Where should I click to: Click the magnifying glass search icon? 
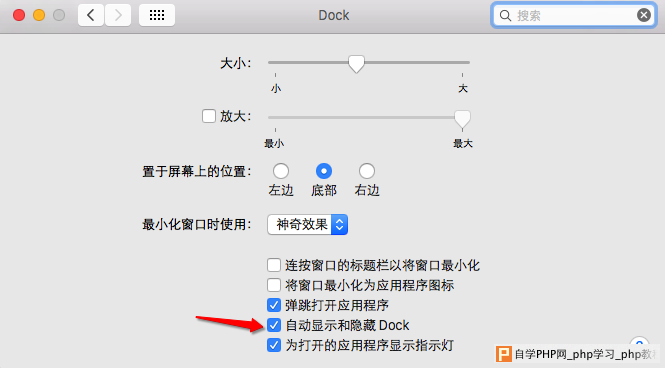click(x=505, y=16)
